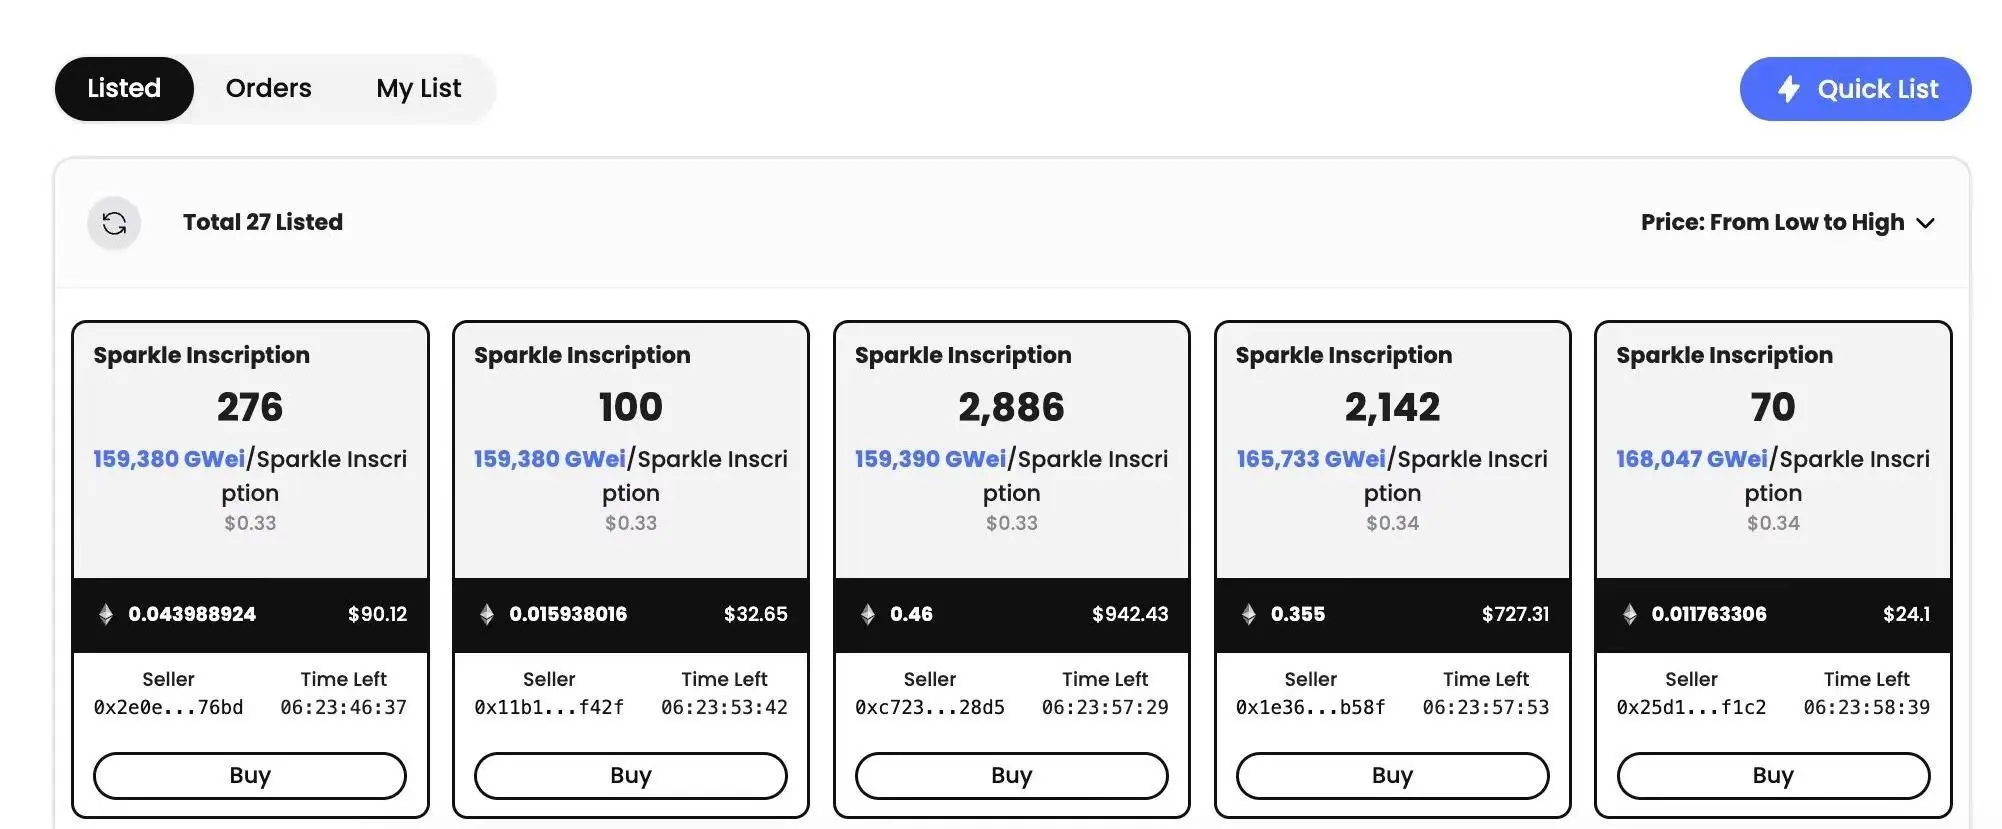Buy the 100 Sparkle Inscription listing
The height and width of the screenshot is (829, 2002).
pos(631,775)
